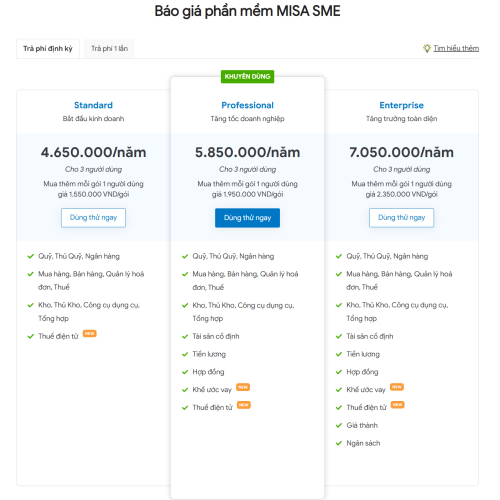Open the 'Trả phí 1 lần' tab
The height and width of the screenshot is (500, 500).
109,49
